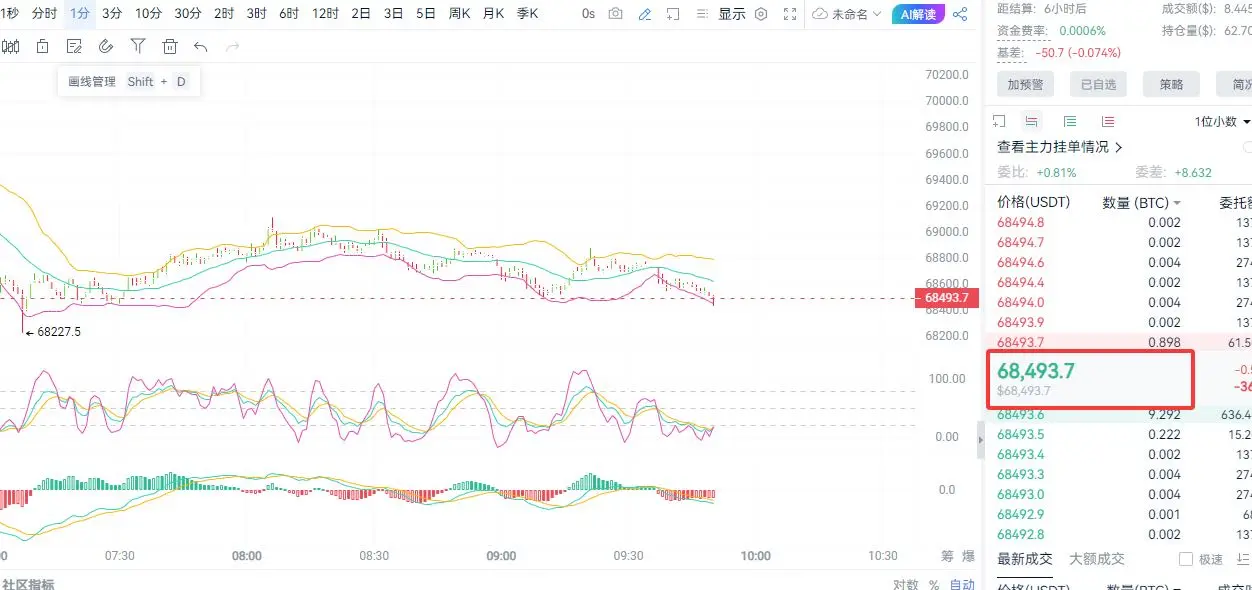
Task: Click the AI解读 button
Action: pyautogui.click(x=917, y=14)
